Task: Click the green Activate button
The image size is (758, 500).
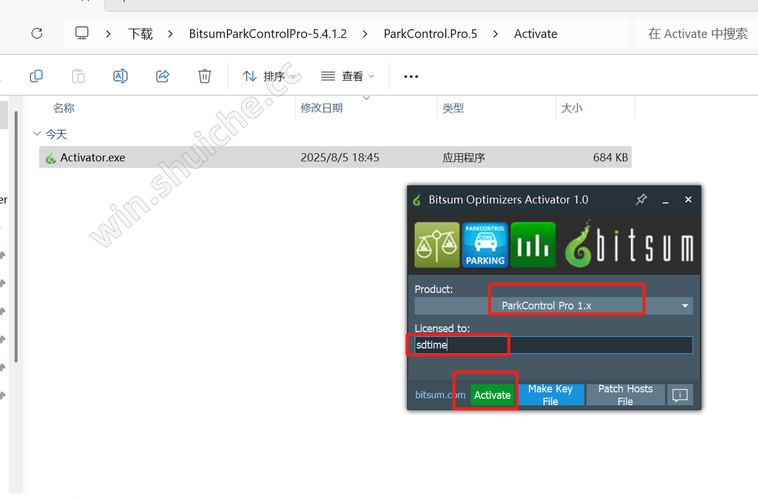Action: click(x=492, y=395)
